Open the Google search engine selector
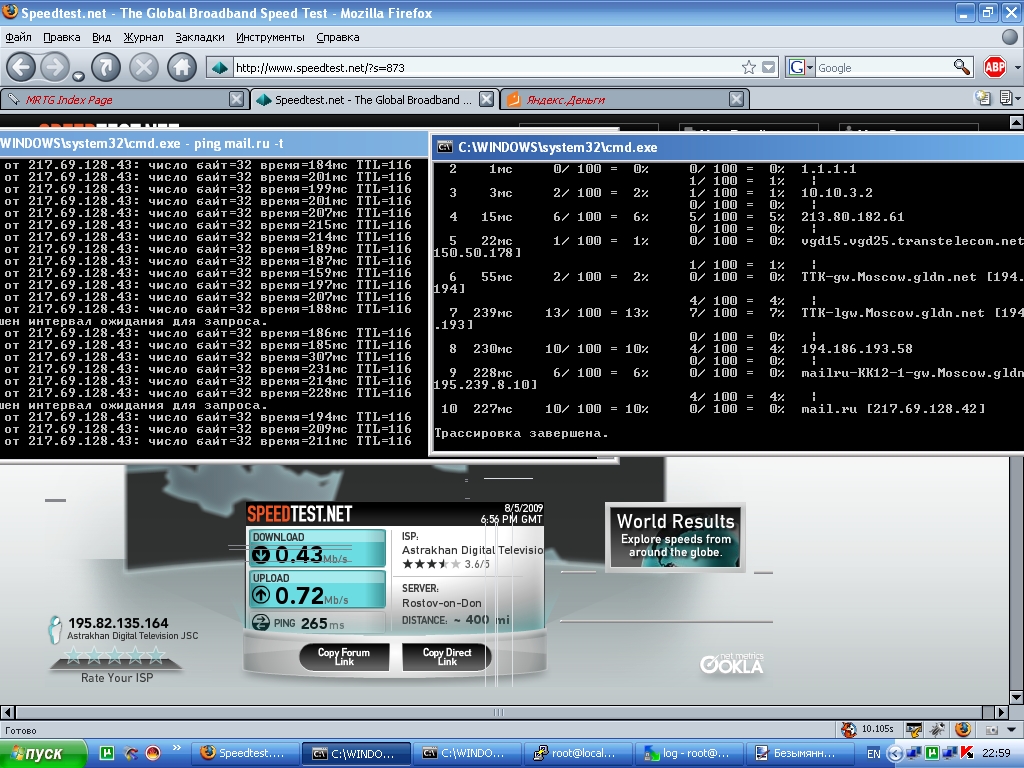The height and width of the screenshot is (768, 1024). click(x=801, y=67)
